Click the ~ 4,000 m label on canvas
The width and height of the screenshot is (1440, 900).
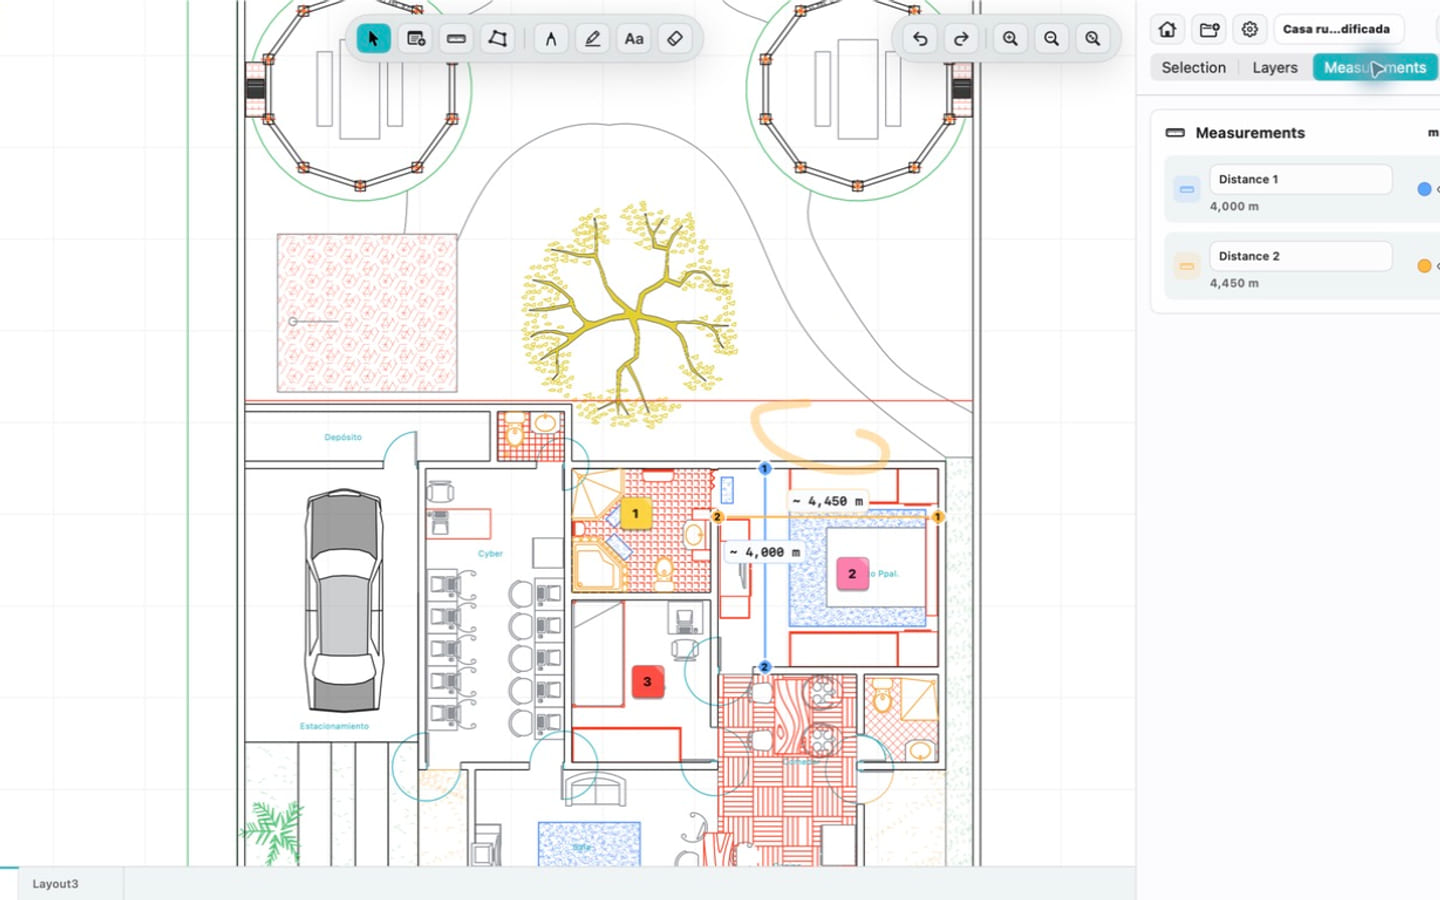pyautogui.click(x=764, y=552)
